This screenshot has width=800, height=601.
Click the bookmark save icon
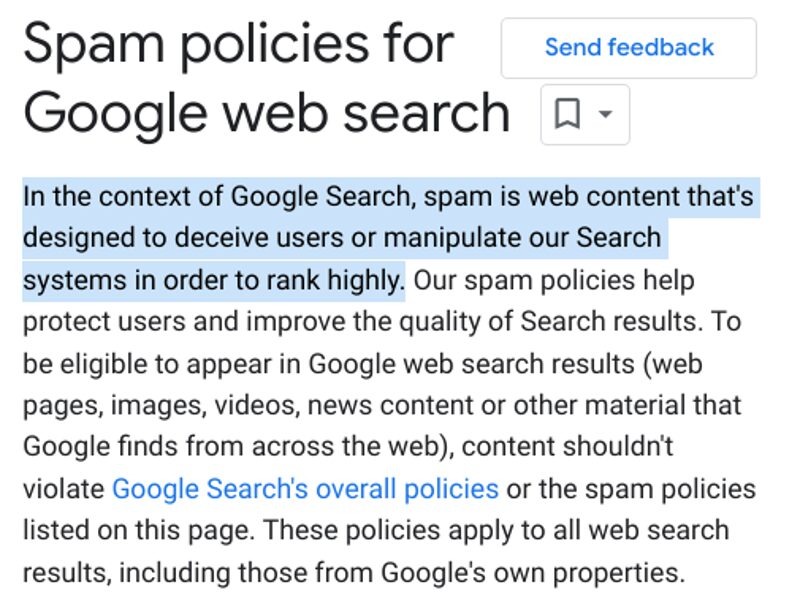[x=567, y=113]
